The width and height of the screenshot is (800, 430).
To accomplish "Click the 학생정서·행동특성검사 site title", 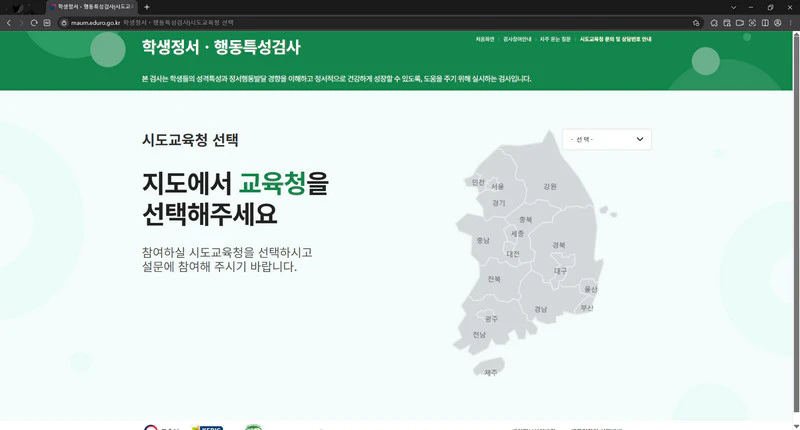I will 221,47.
